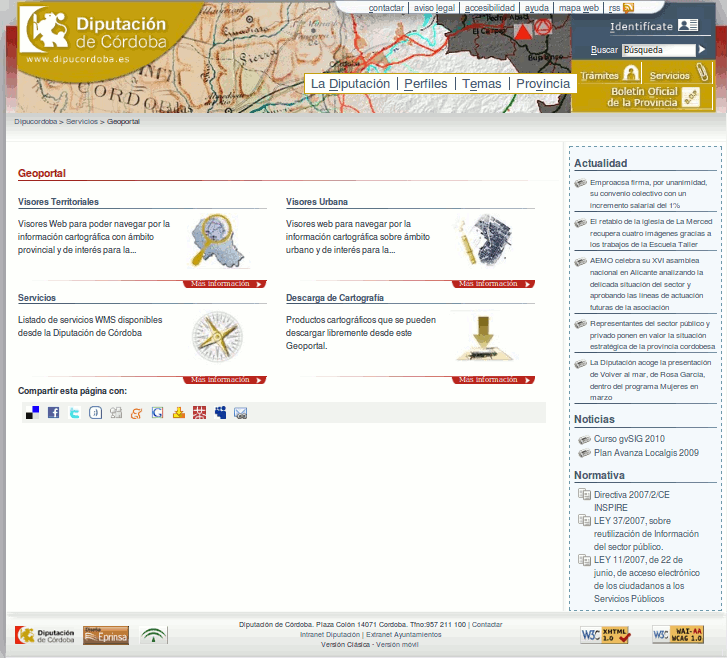
Task: Open Emproacsa convenio colectivo news
Action: click(648, 194)
